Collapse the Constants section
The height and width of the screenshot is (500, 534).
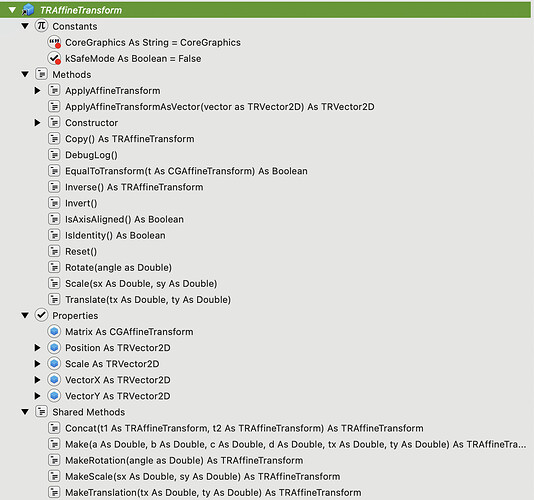click(25, 26)
